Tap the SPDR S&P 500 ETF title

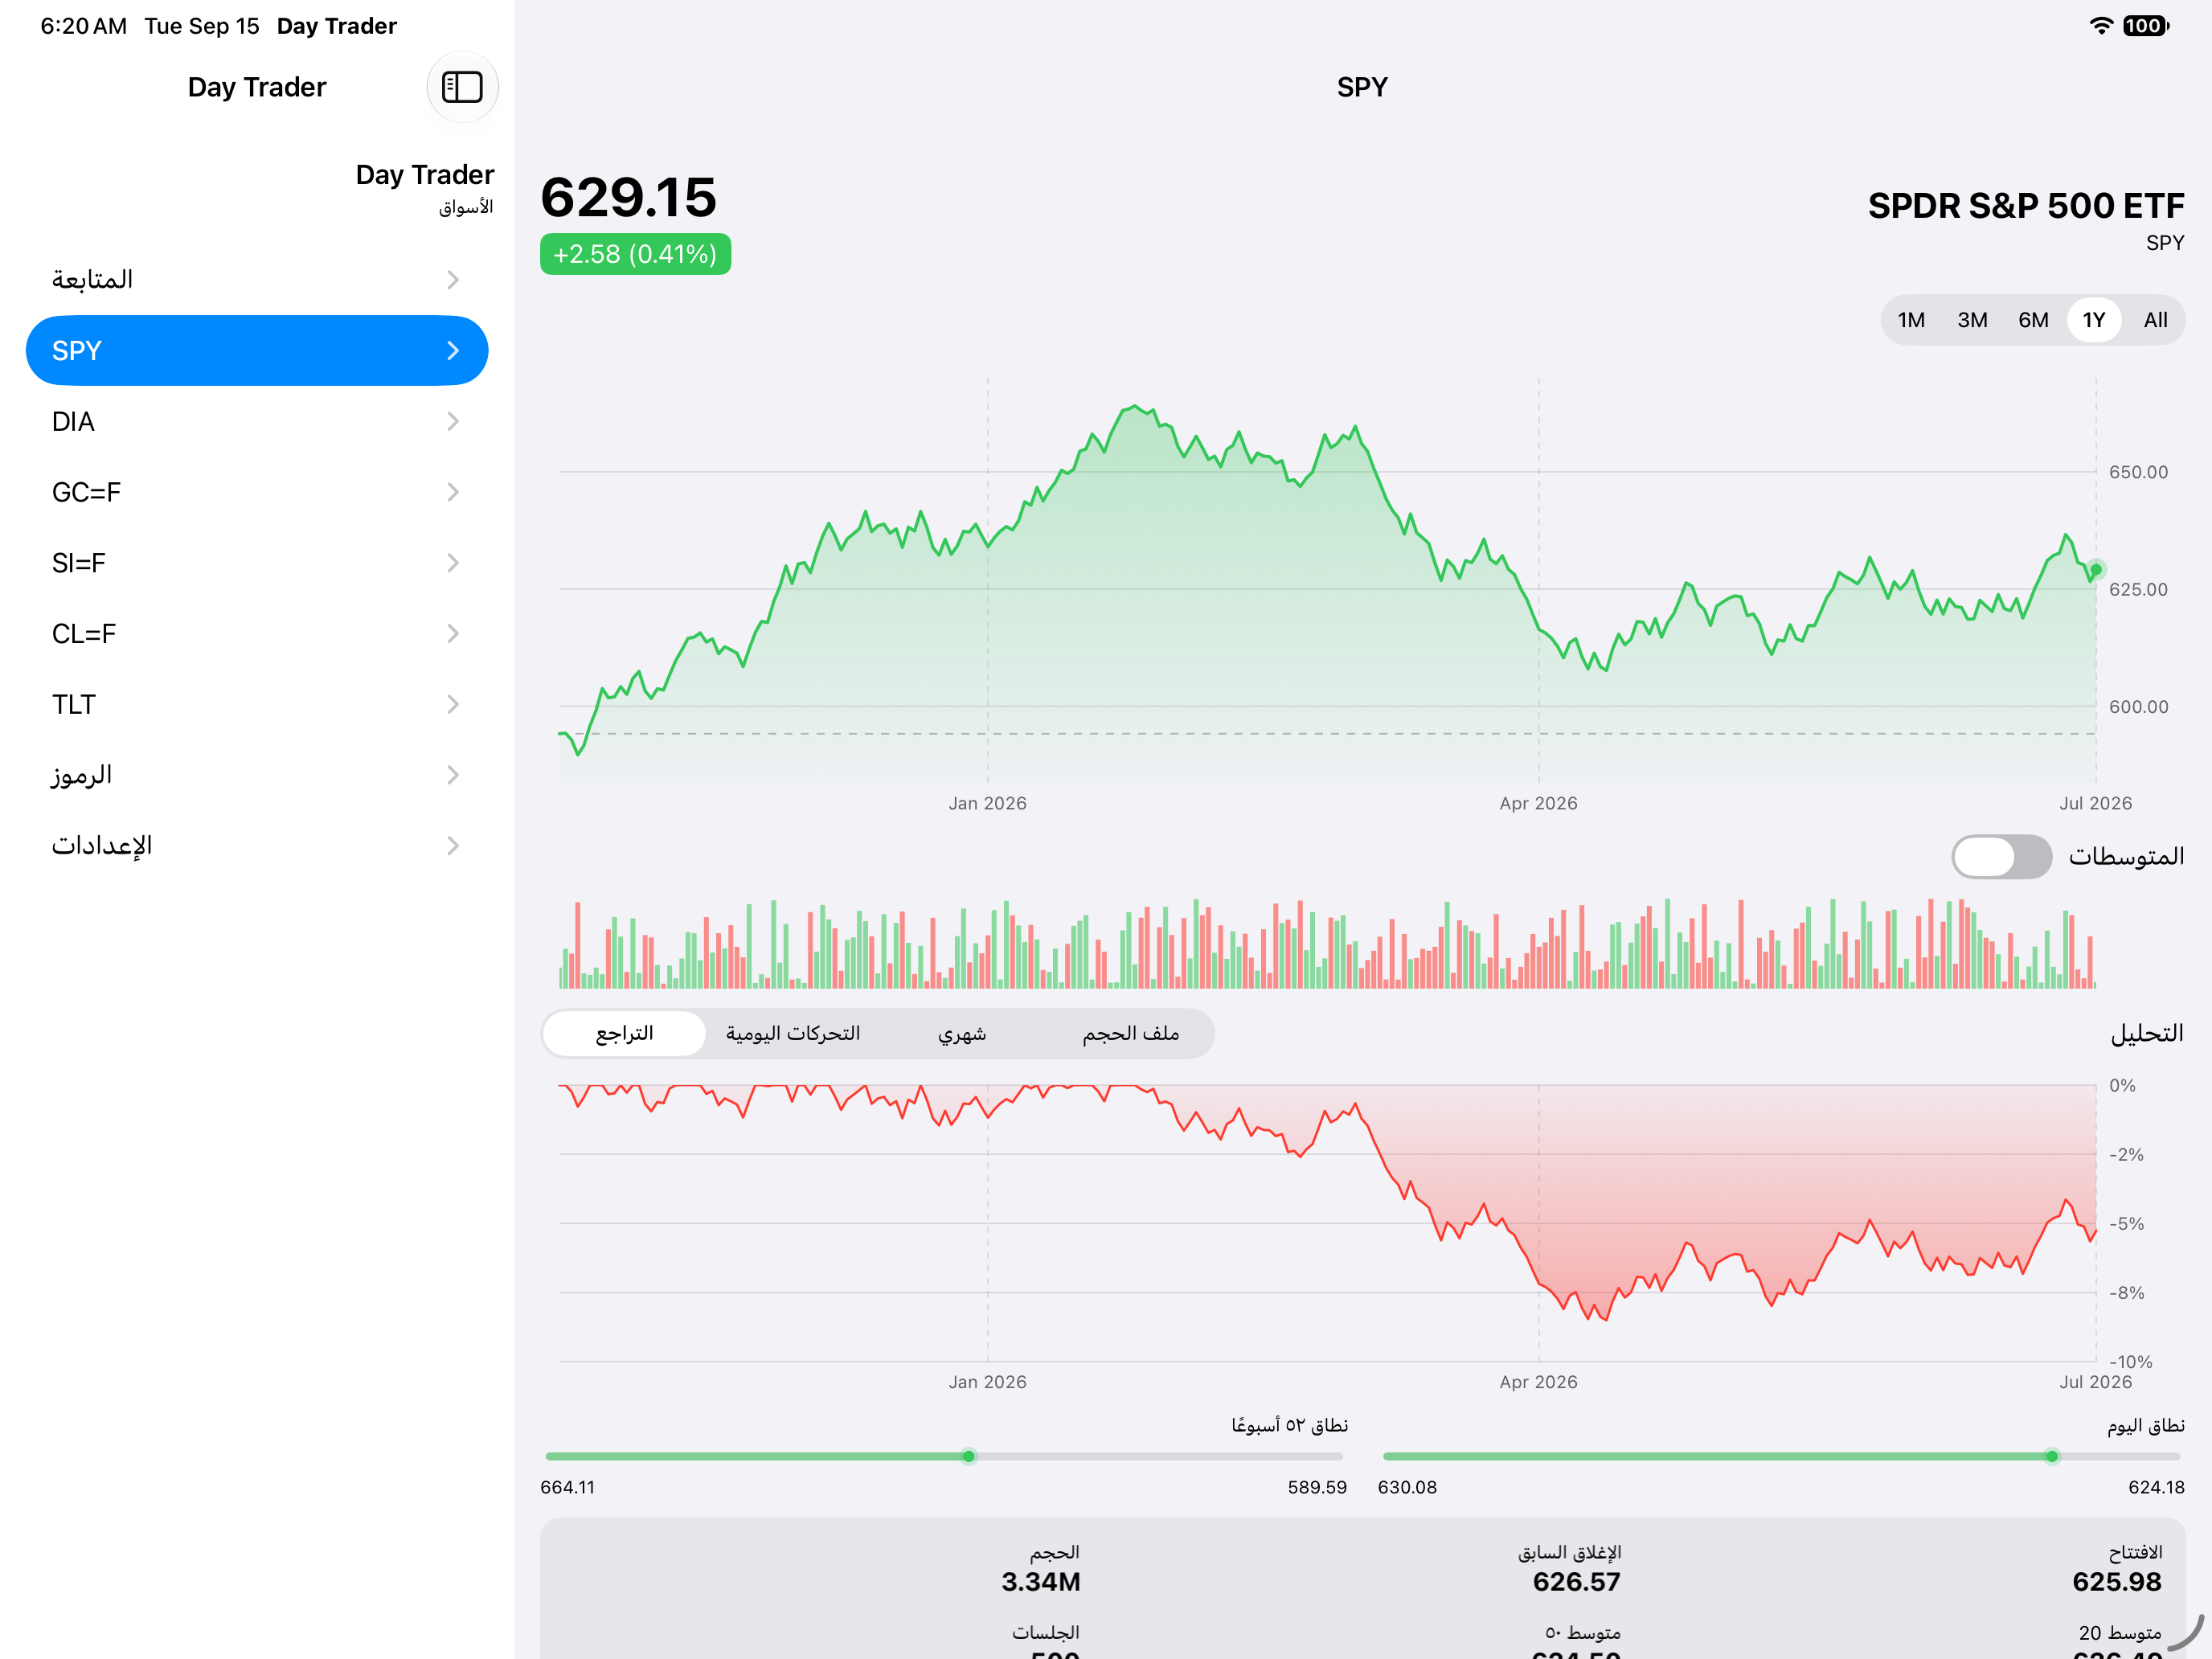[x=2026, y=206]
